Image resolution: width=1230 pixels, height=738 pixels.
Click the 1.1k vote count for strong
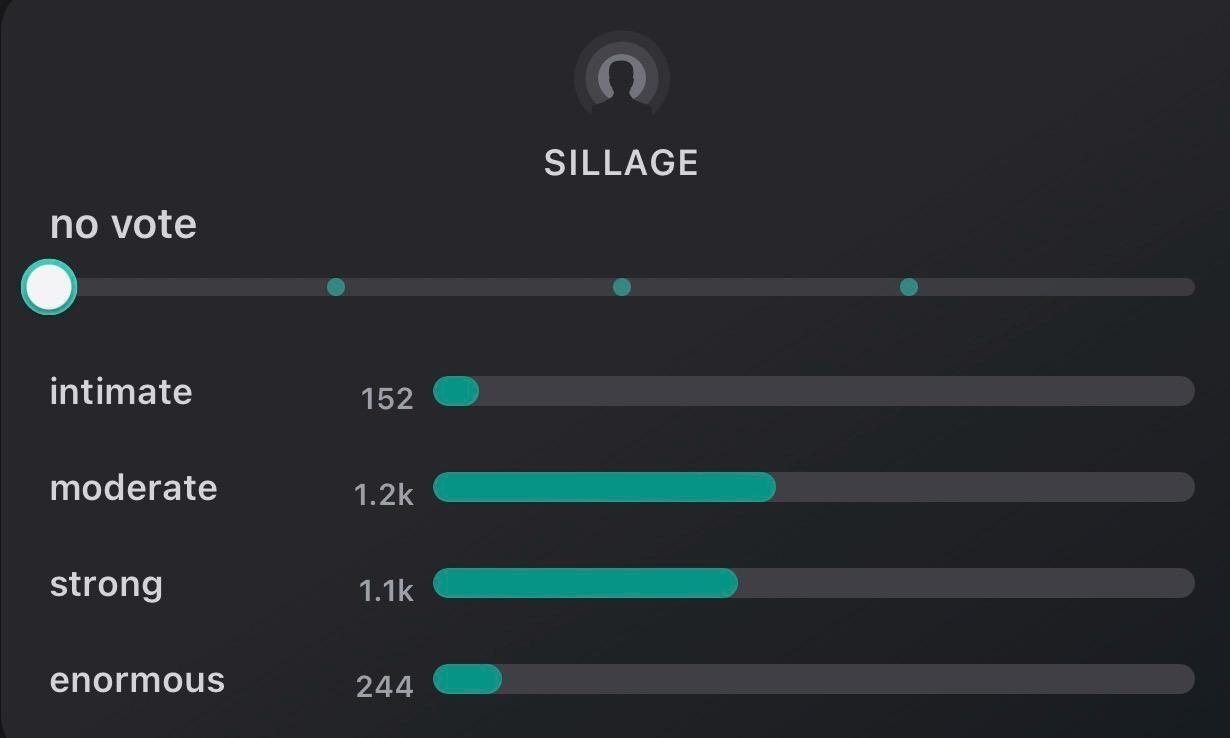tap(386, 591)
